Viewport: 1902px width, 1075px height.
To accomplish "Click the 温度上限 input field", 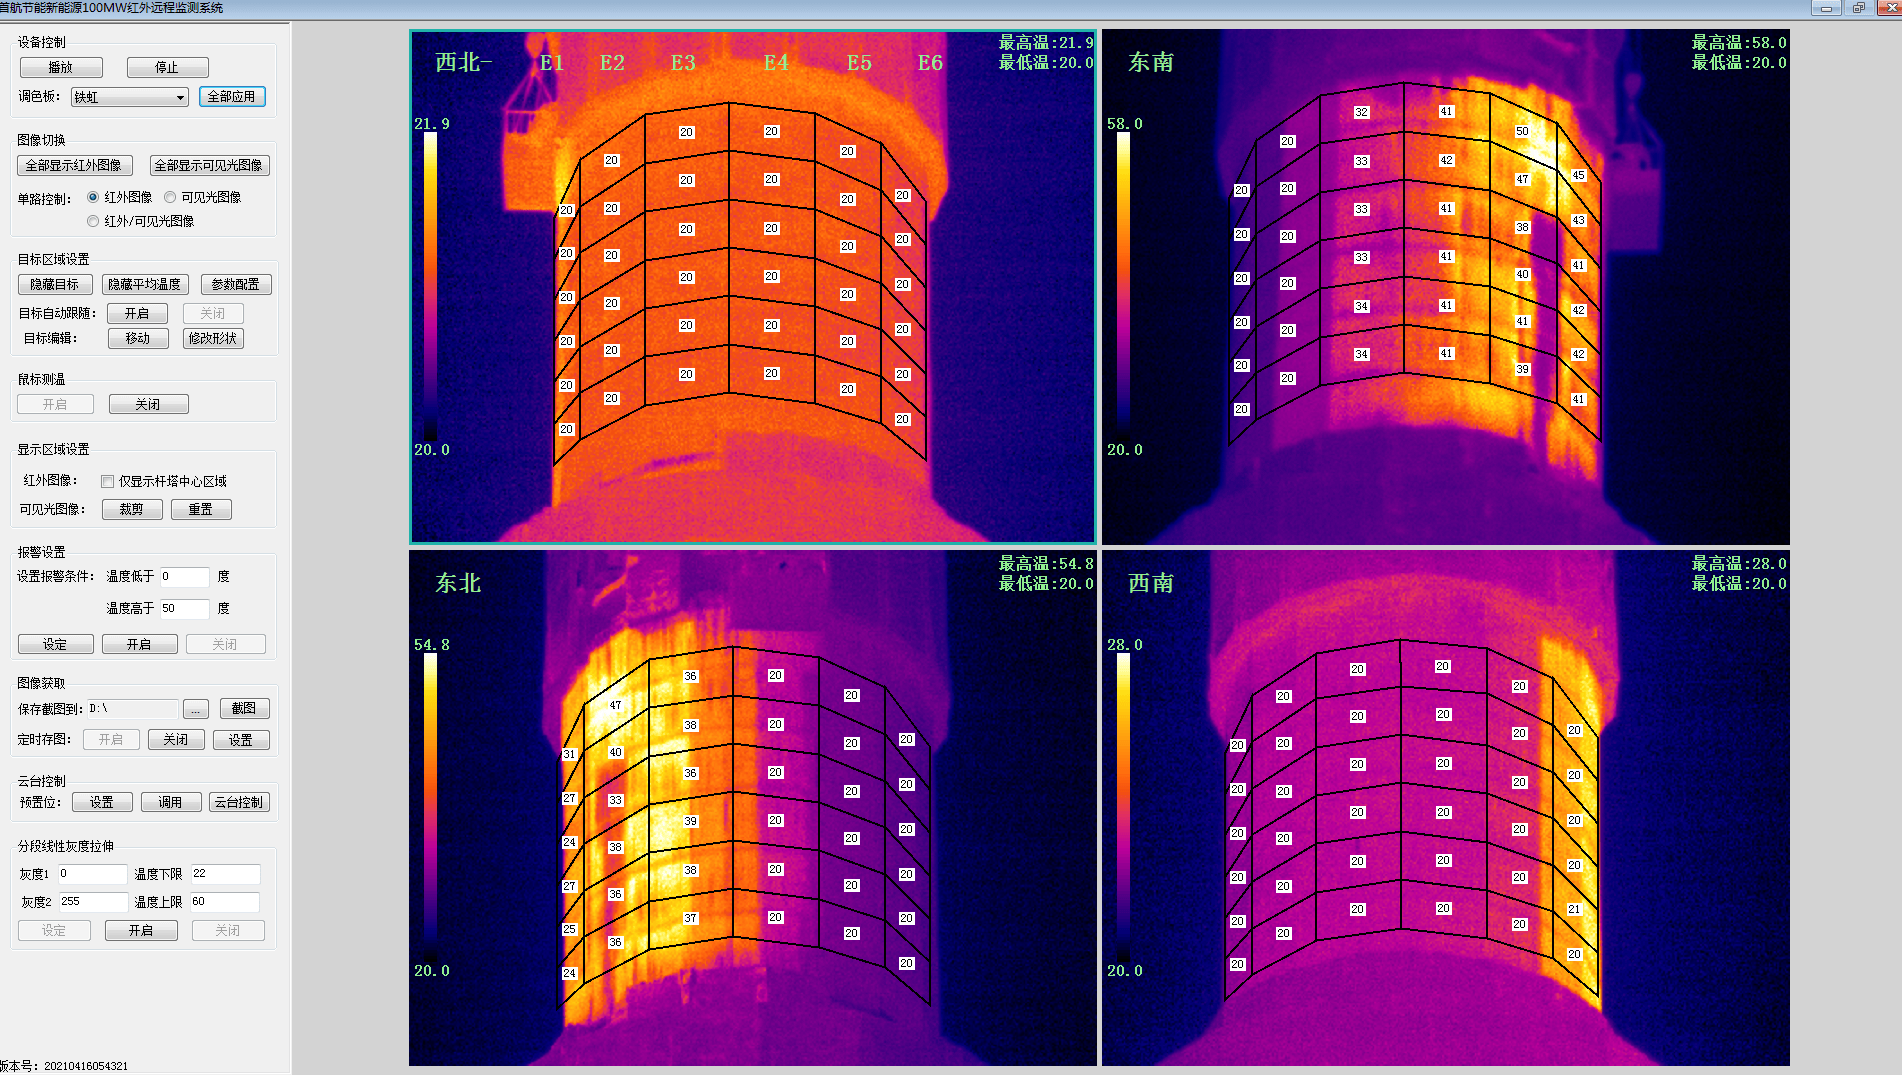I will point(225,901).
